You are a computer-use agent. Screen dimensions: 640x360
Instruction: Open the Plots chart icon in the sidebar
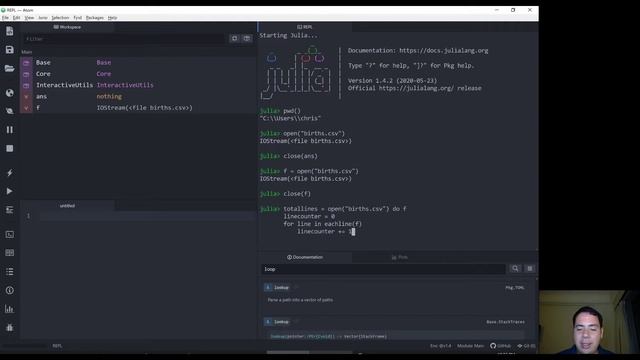click(x=9, y=309)
